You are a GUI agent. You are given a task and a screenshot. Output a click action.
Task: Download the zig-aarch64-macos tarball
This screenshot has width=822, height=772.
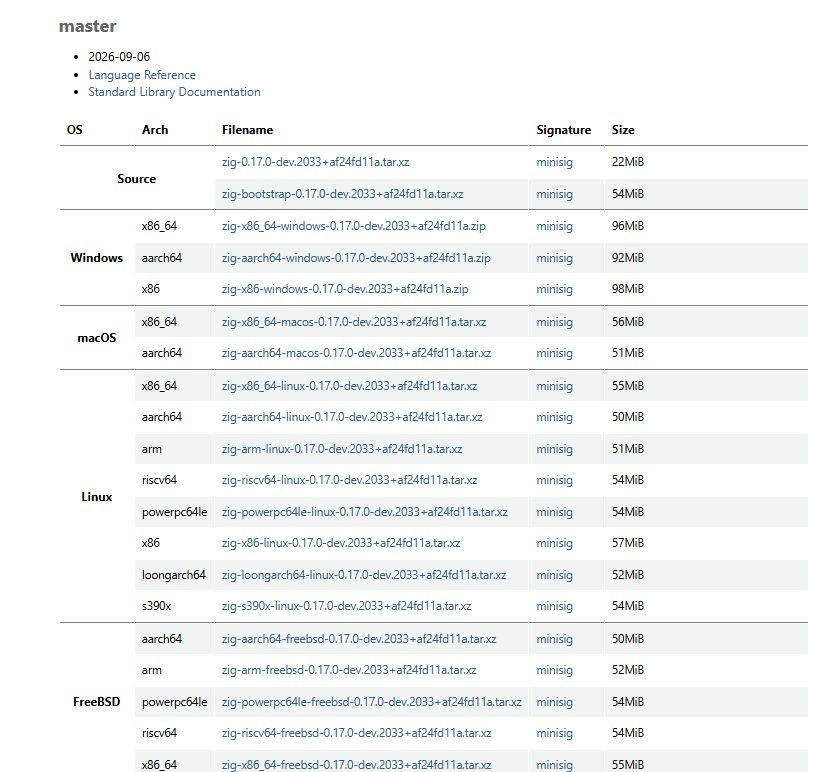point(356,353)
